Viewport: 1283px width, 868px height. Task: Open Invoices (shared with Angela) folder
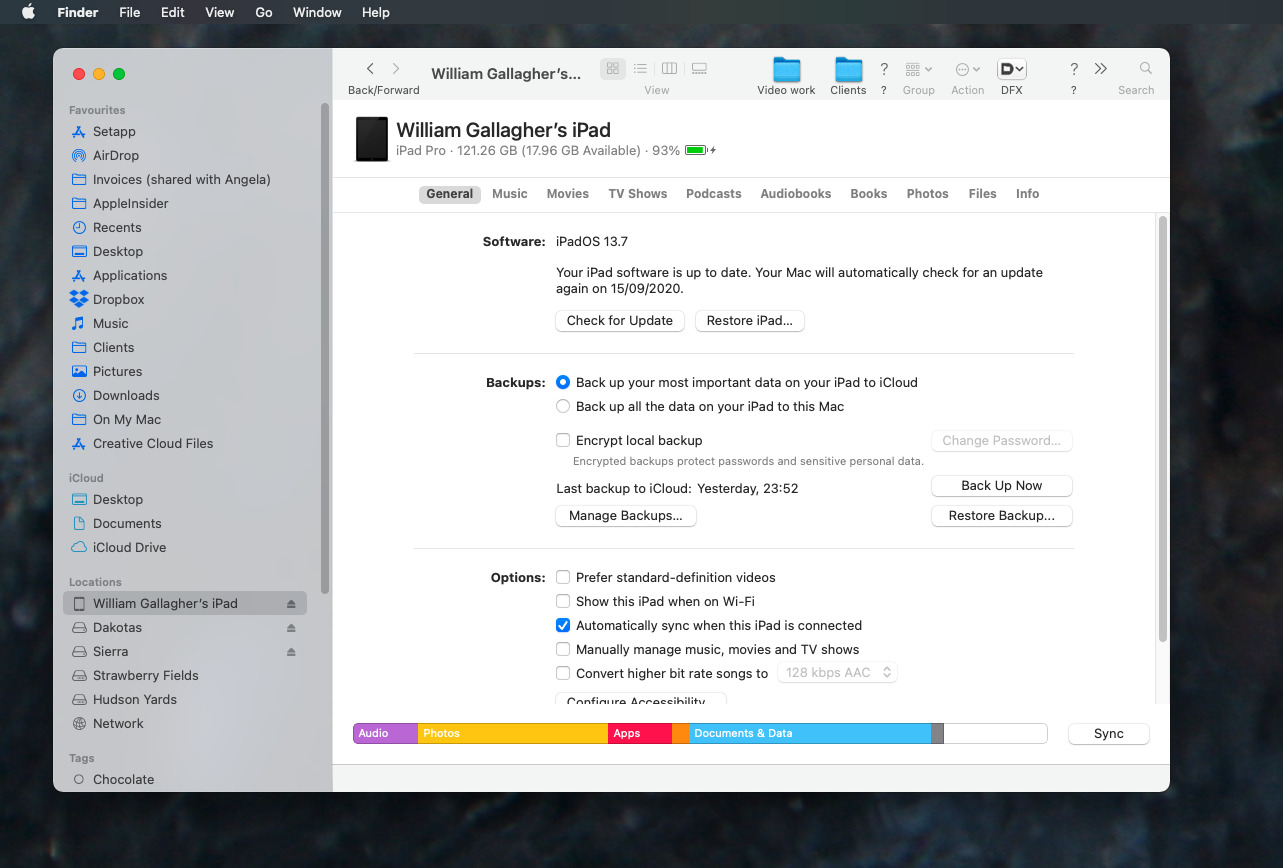171,179
